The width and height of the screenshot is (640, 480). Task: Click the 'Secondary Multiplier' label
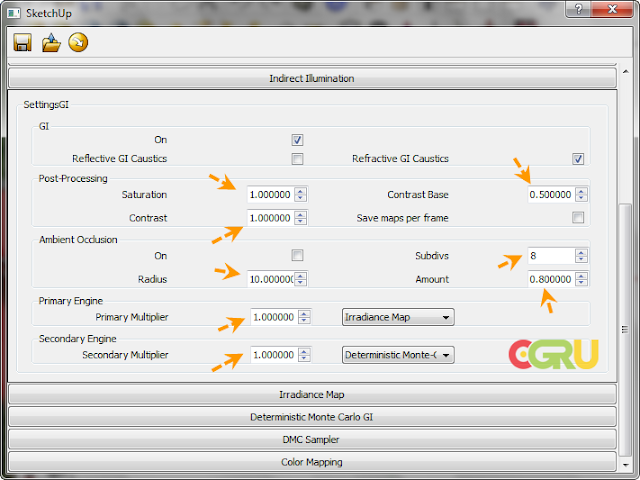125,355
